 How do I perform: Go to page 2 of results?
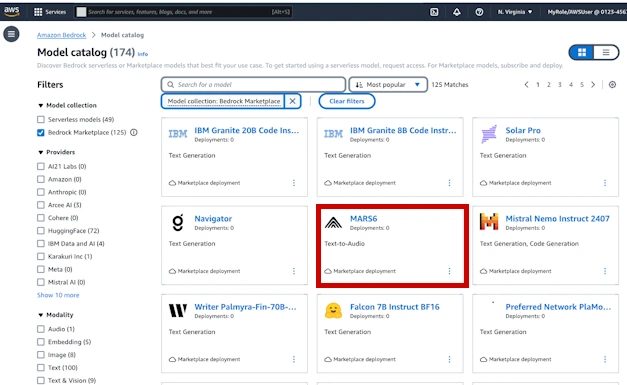[x=549, y=84]
